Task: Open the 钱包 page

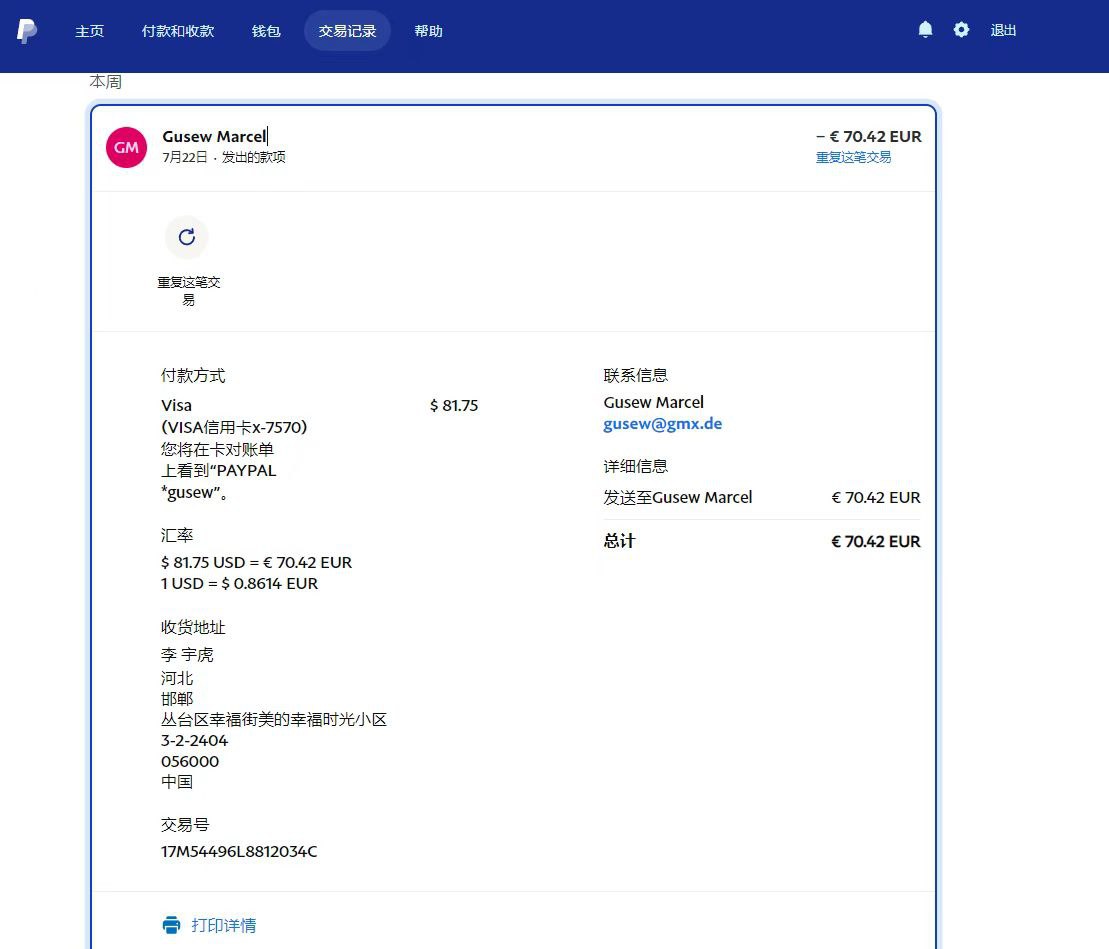Action: tap(266, 31)
